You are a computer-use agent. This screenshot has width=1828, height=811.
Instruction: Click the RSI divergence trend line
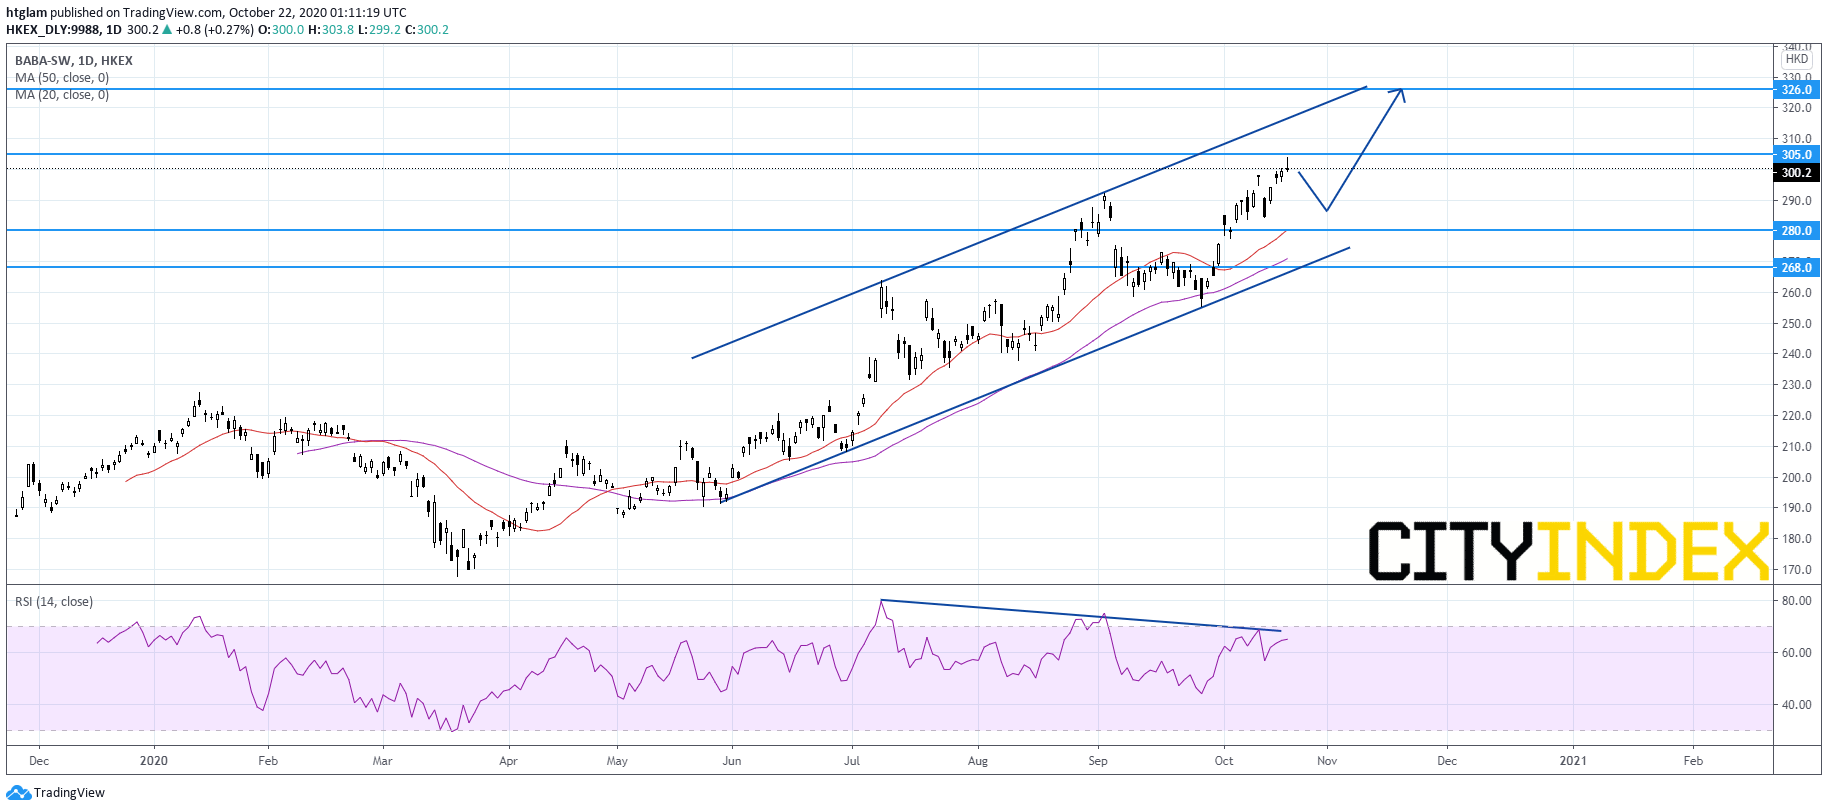tap(1080, 616)
